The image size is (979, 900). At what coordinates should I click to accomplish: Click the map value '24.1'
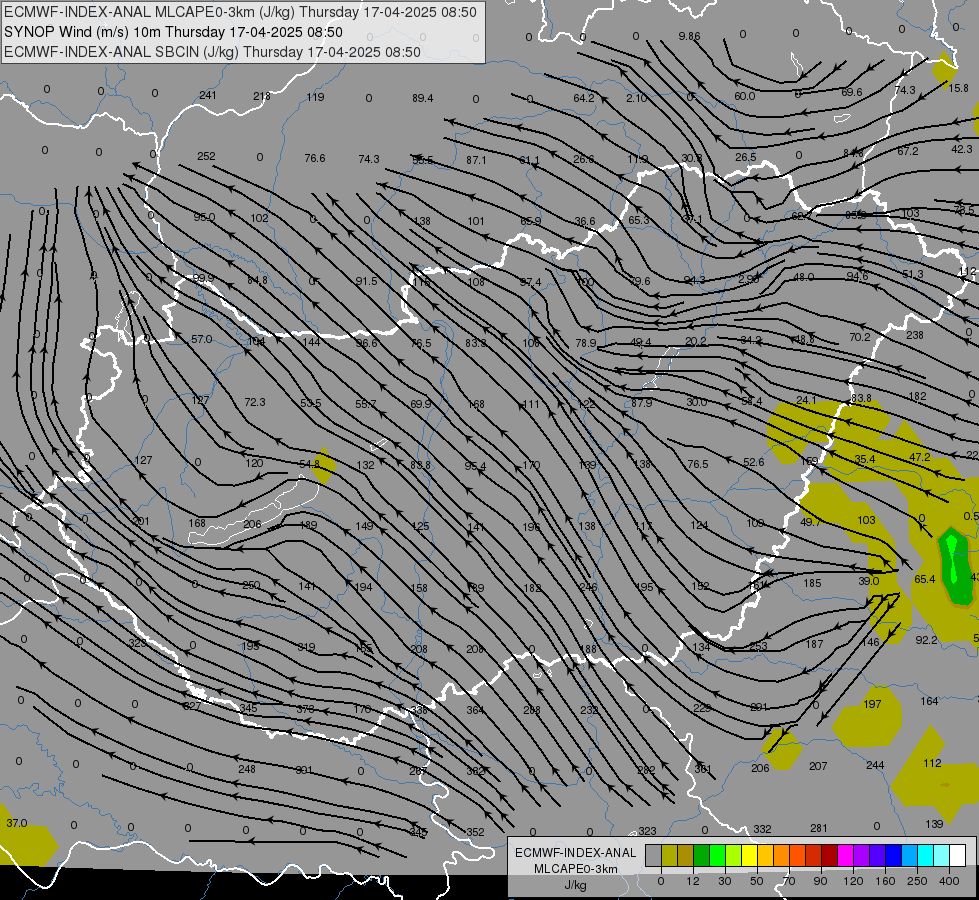coord(807,400)
